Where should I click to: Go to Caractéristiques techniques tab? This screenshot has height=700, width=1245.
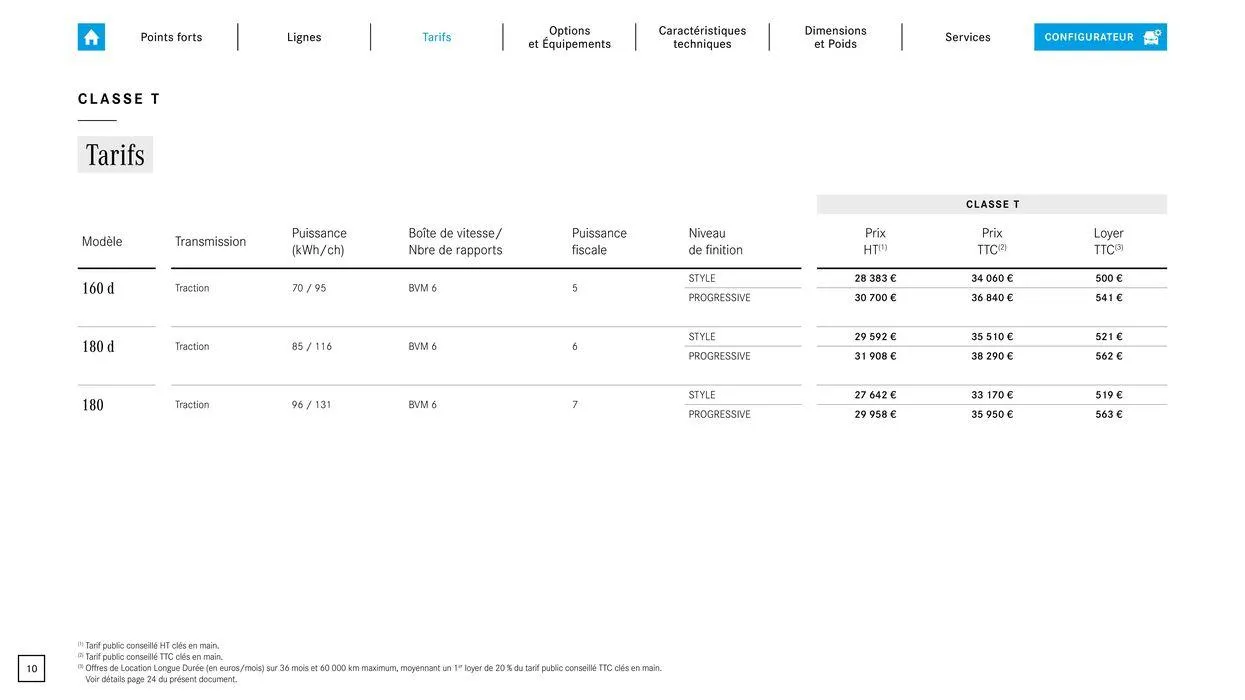[x=702, y=37]
